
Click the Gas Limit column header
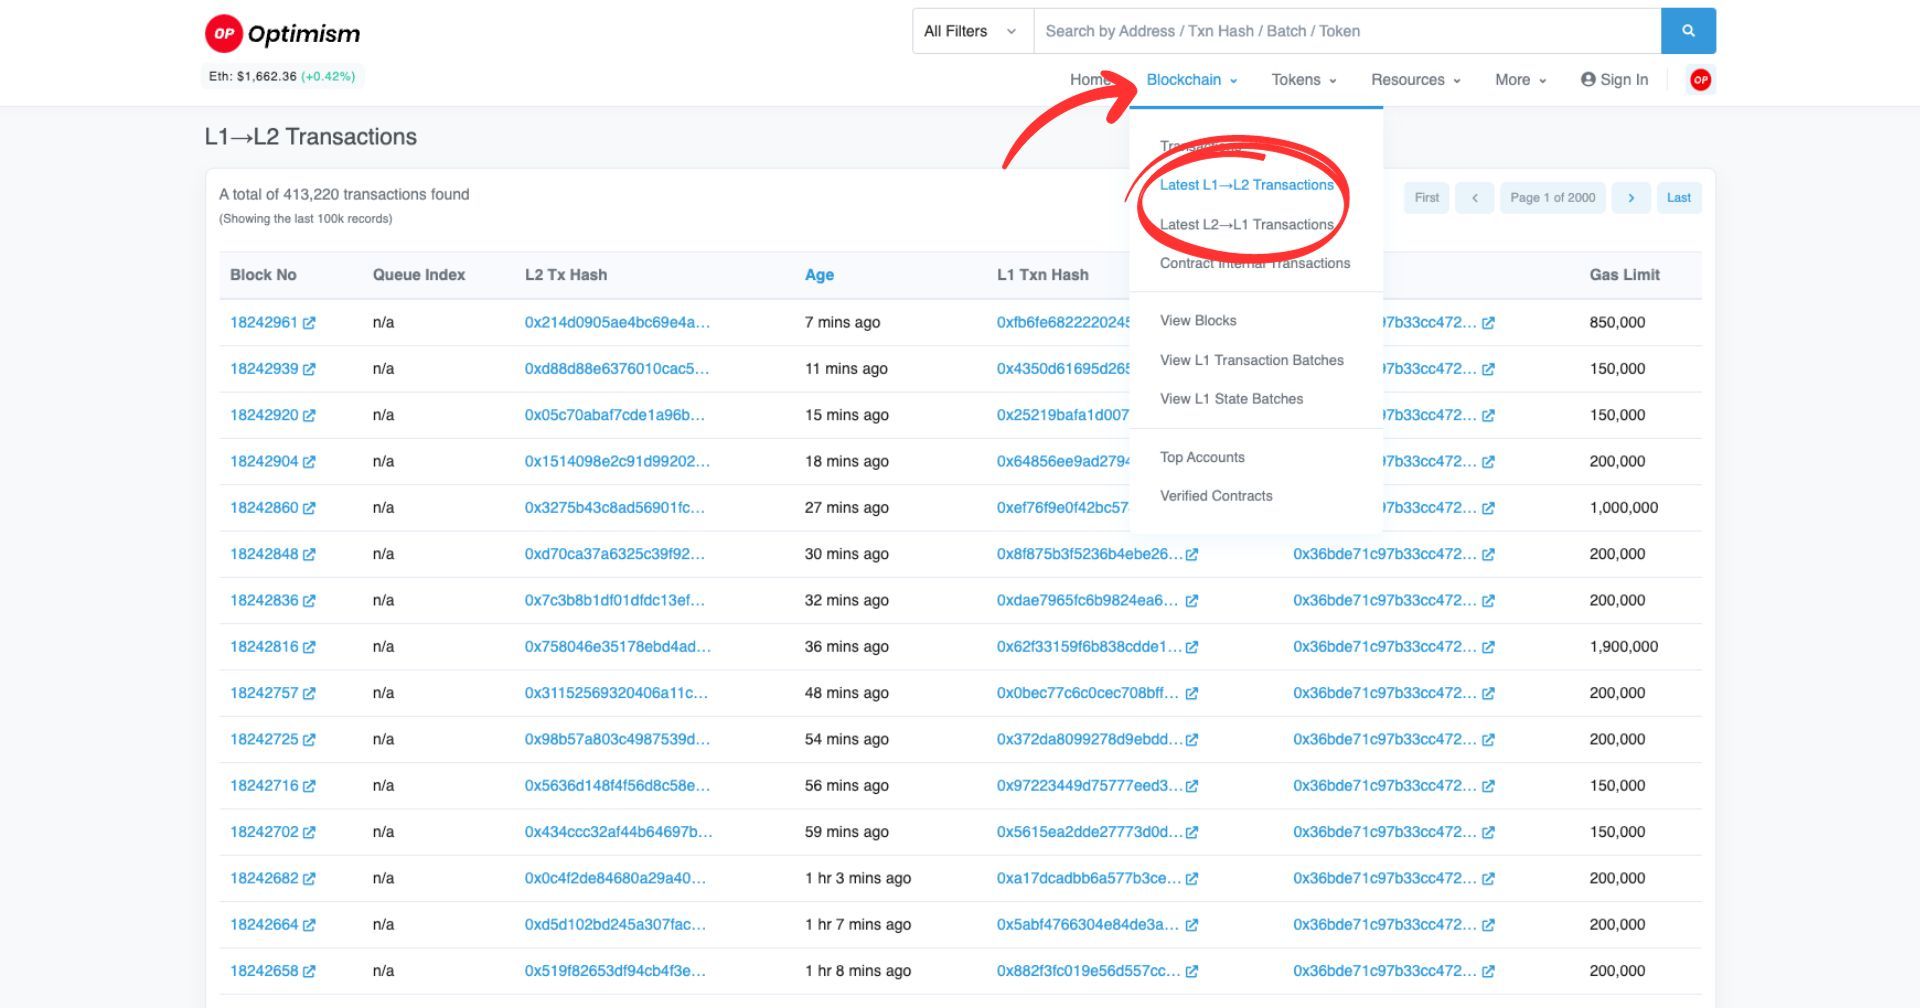pyautogui.click(x=1624, y=275)
